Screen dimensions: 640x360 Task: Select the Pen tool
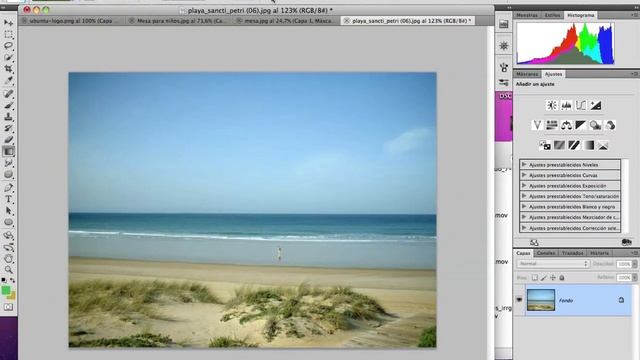tap(9, 188)
